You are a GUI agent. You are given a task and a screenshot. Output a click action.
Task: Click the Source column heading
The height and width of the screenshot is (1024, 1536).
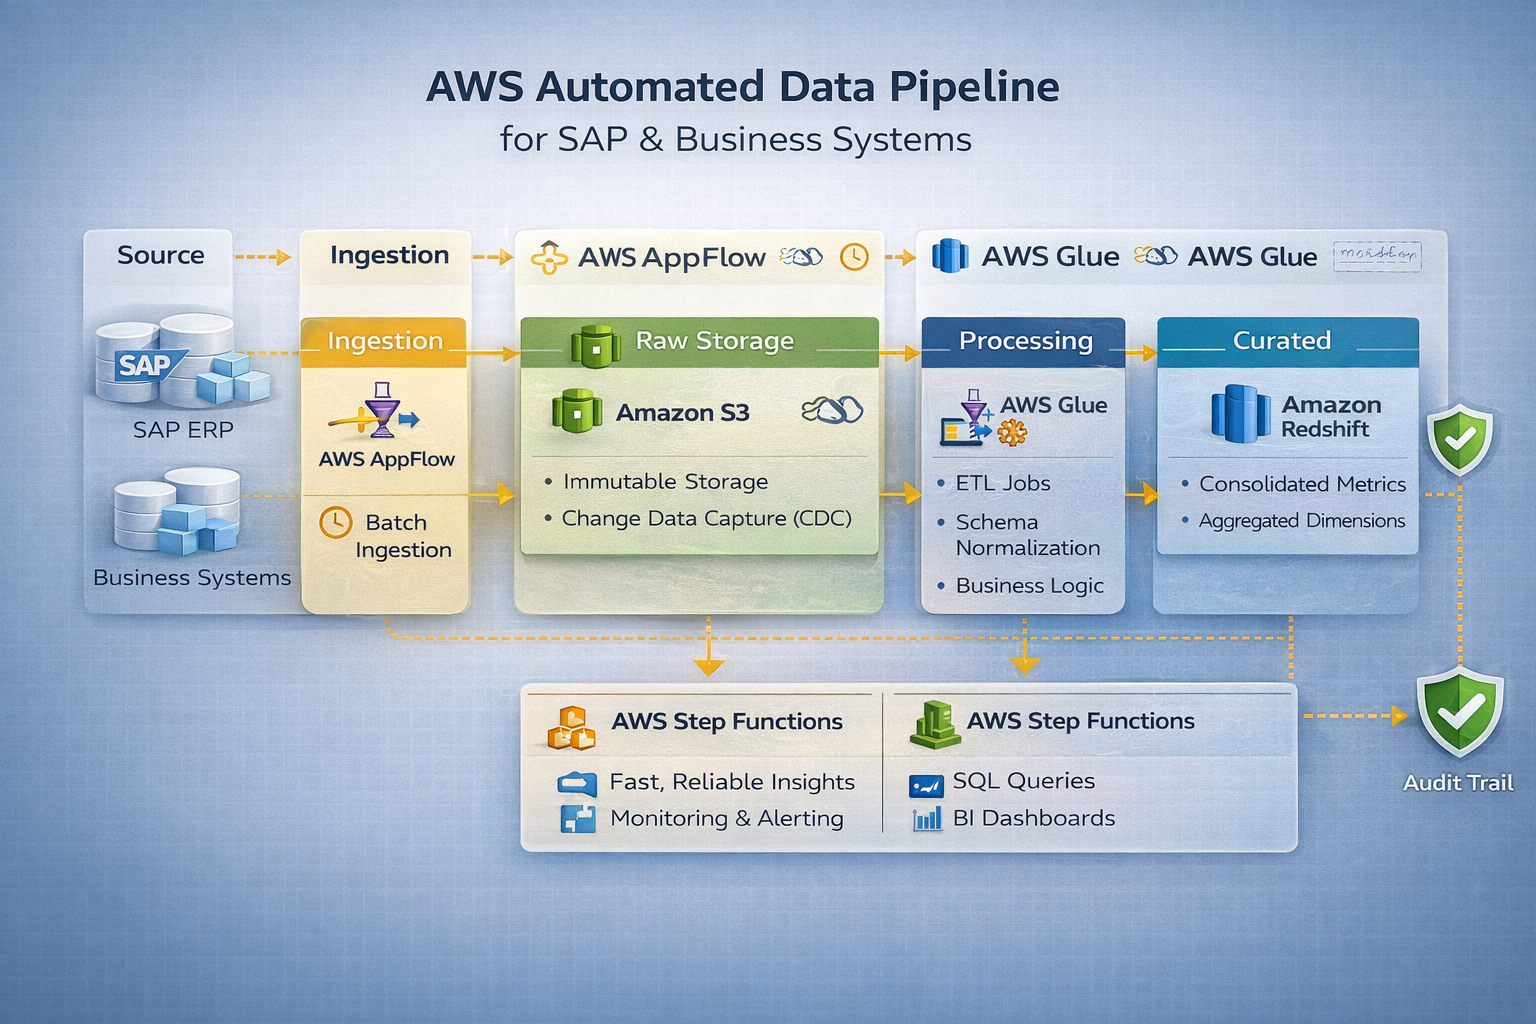click(x=160, y=256)
